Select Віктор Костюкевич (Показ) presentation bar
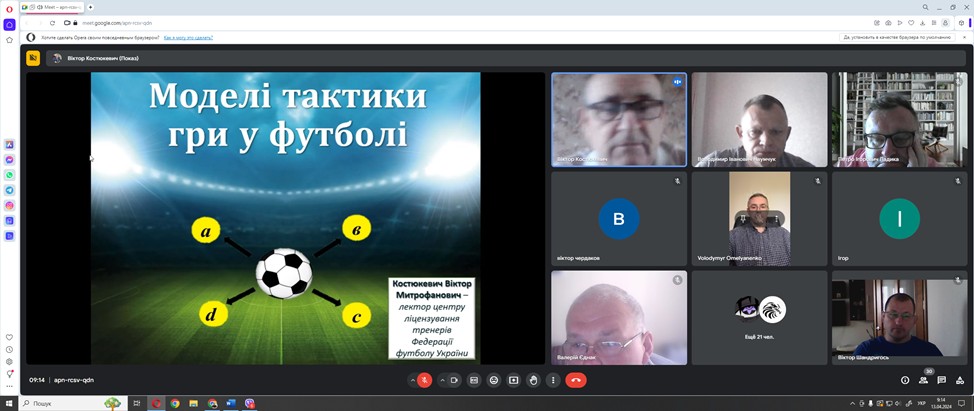 pos(507,58)
